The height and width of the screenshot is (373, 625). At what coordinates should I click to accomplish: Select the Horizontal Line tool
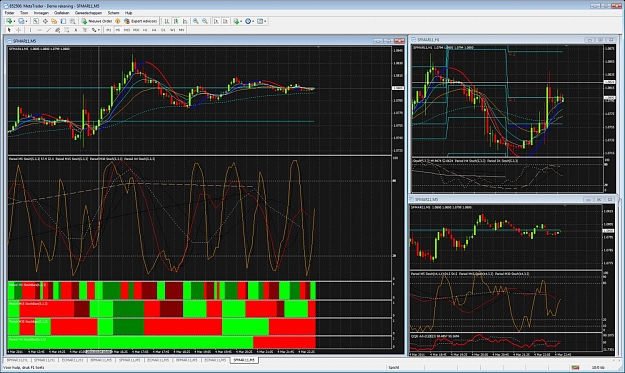coord(39,30)
